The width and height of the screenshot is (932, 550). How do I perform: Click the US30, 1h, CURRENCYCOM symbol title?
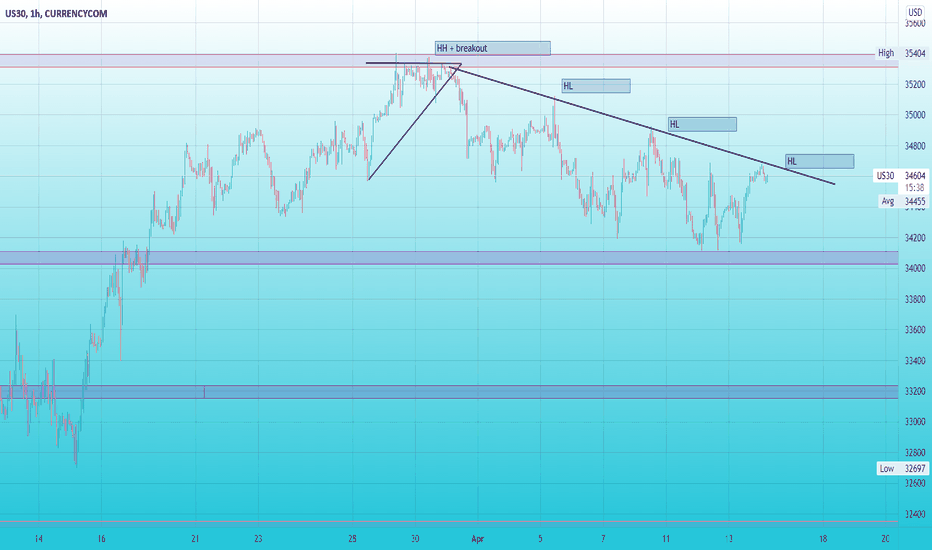pyautogui.click(x=56, y=14)
